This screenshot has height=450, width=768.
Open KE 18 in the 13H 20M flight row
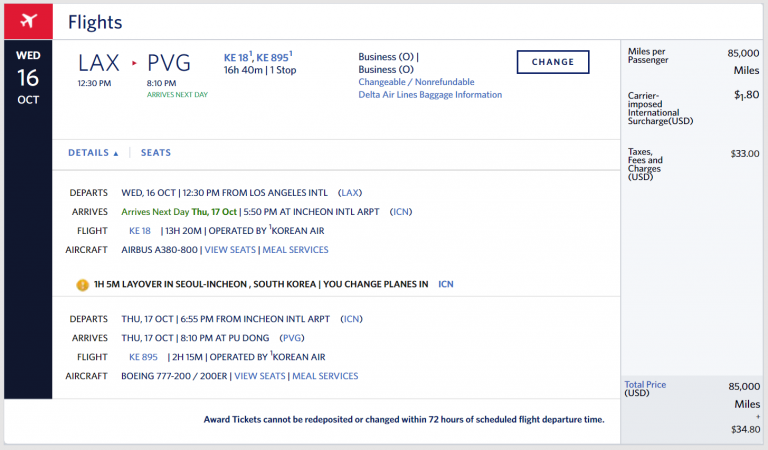140,230
